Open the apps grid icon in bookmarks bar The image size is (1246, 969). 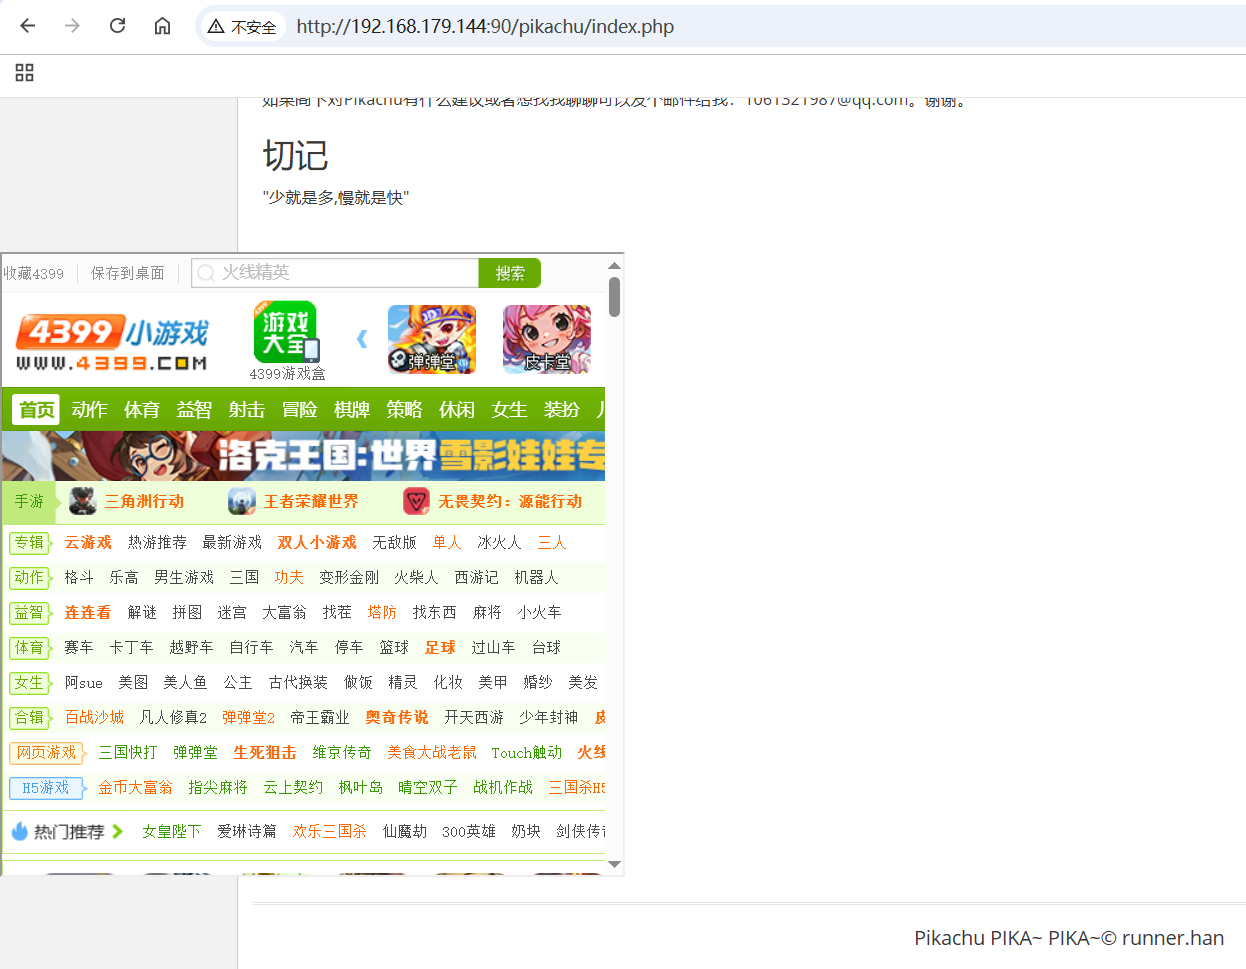(x=25, y=72)
